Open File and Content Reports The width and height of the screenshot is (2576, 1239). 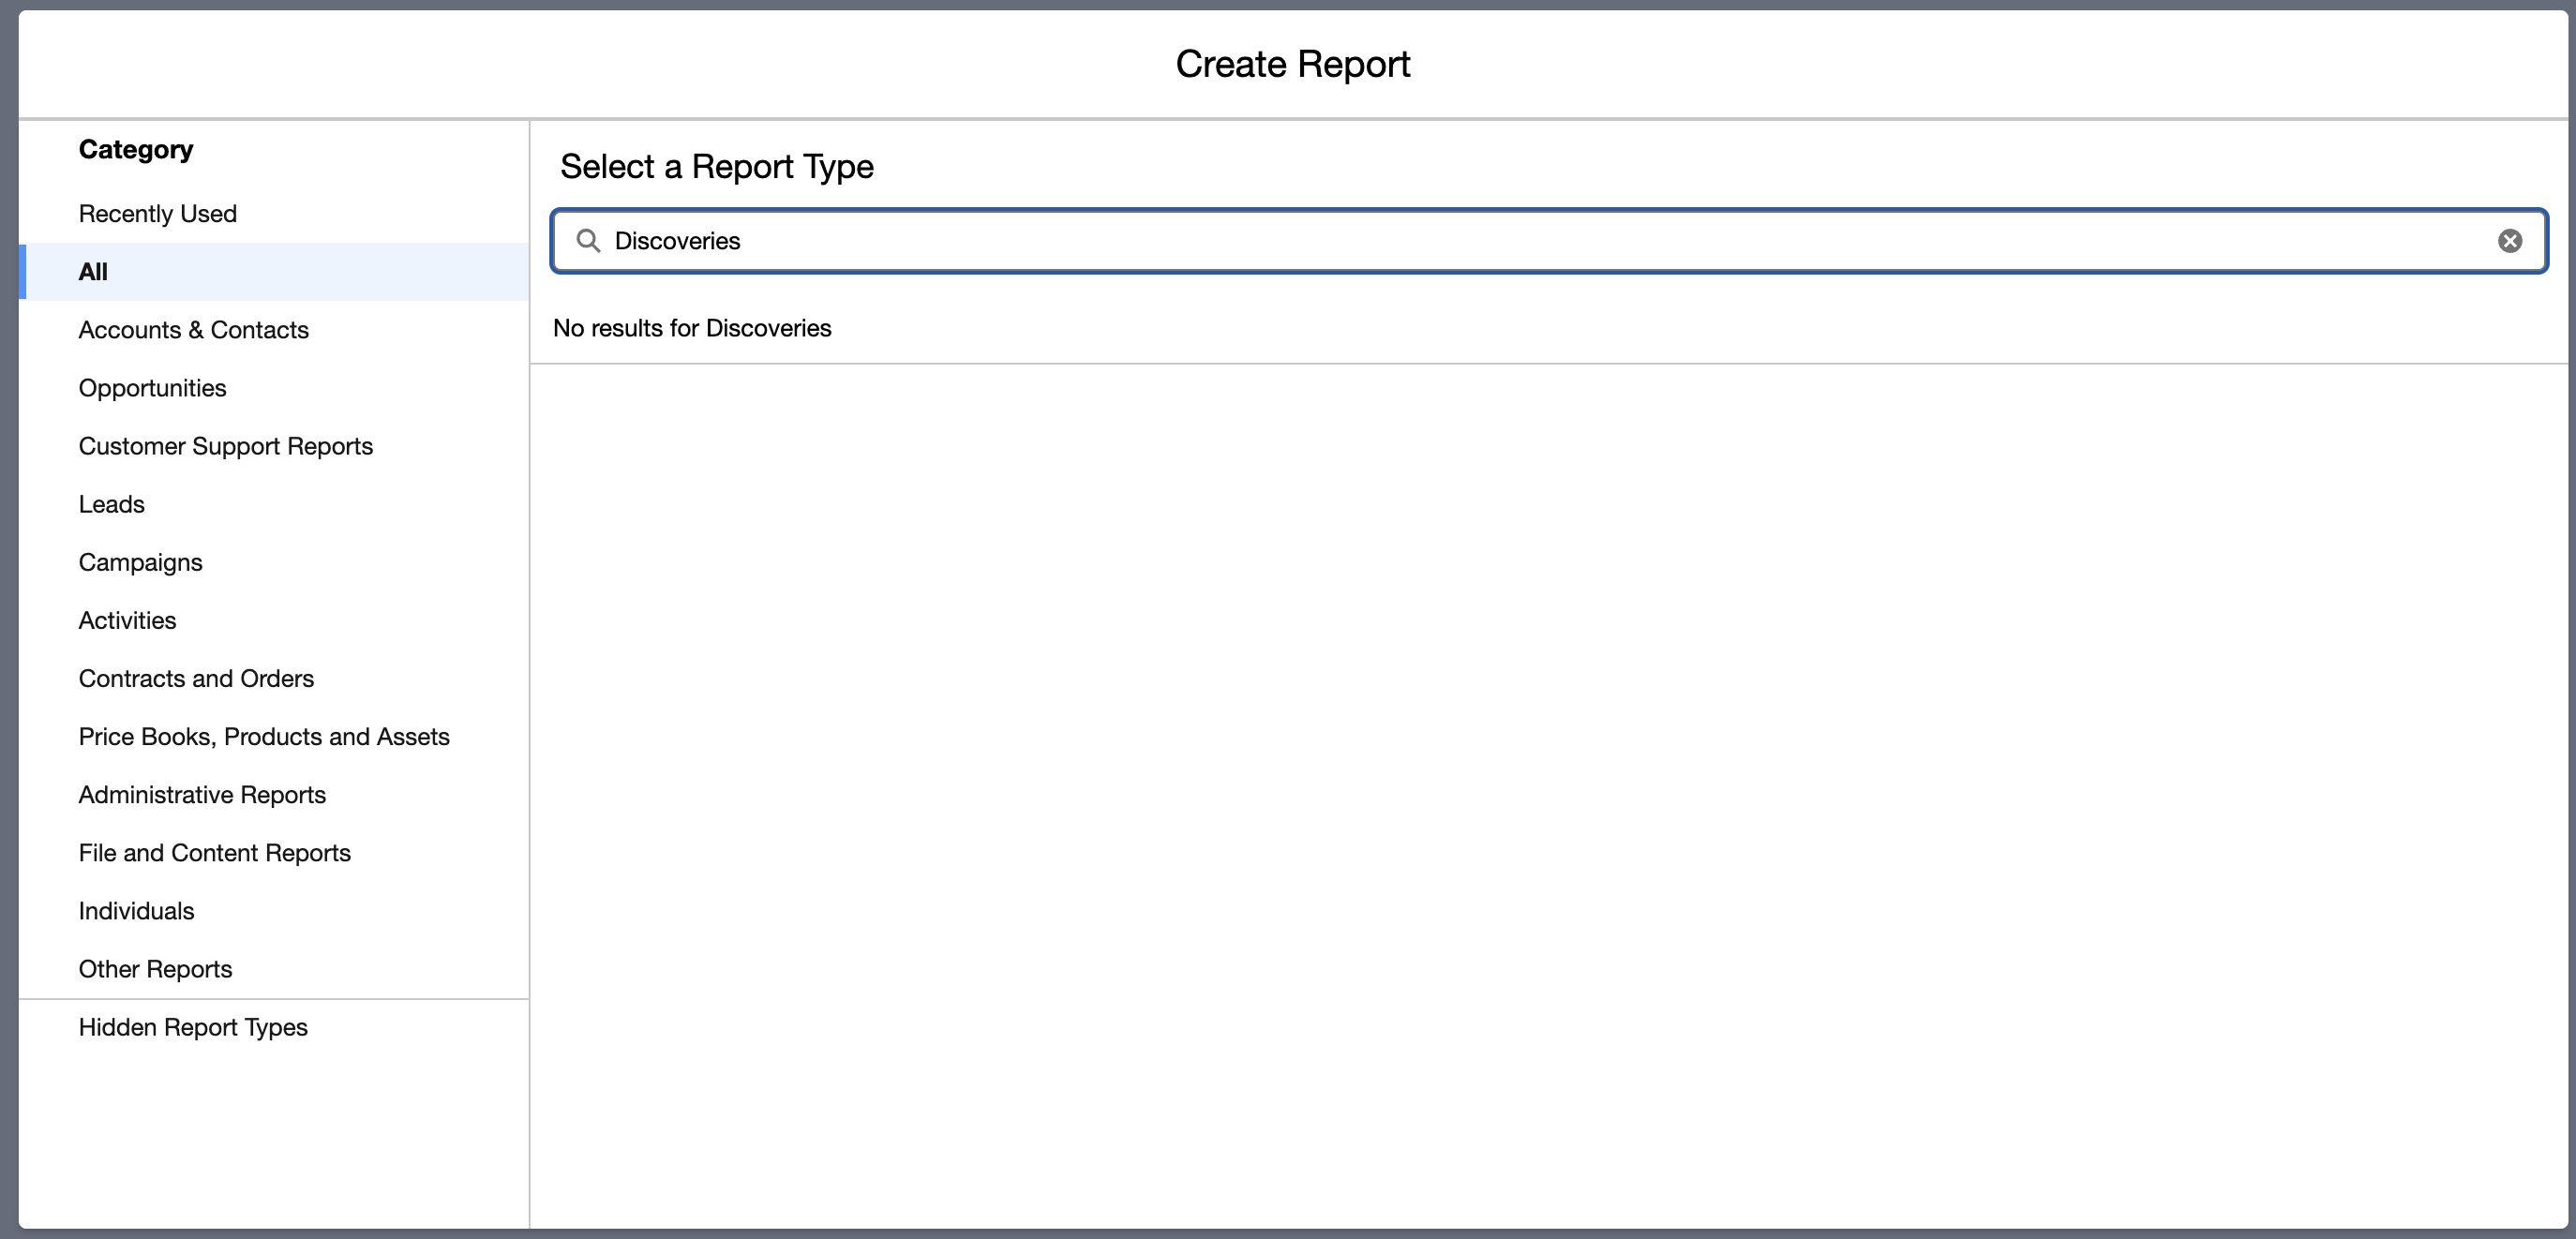click(x=214, y=853)
